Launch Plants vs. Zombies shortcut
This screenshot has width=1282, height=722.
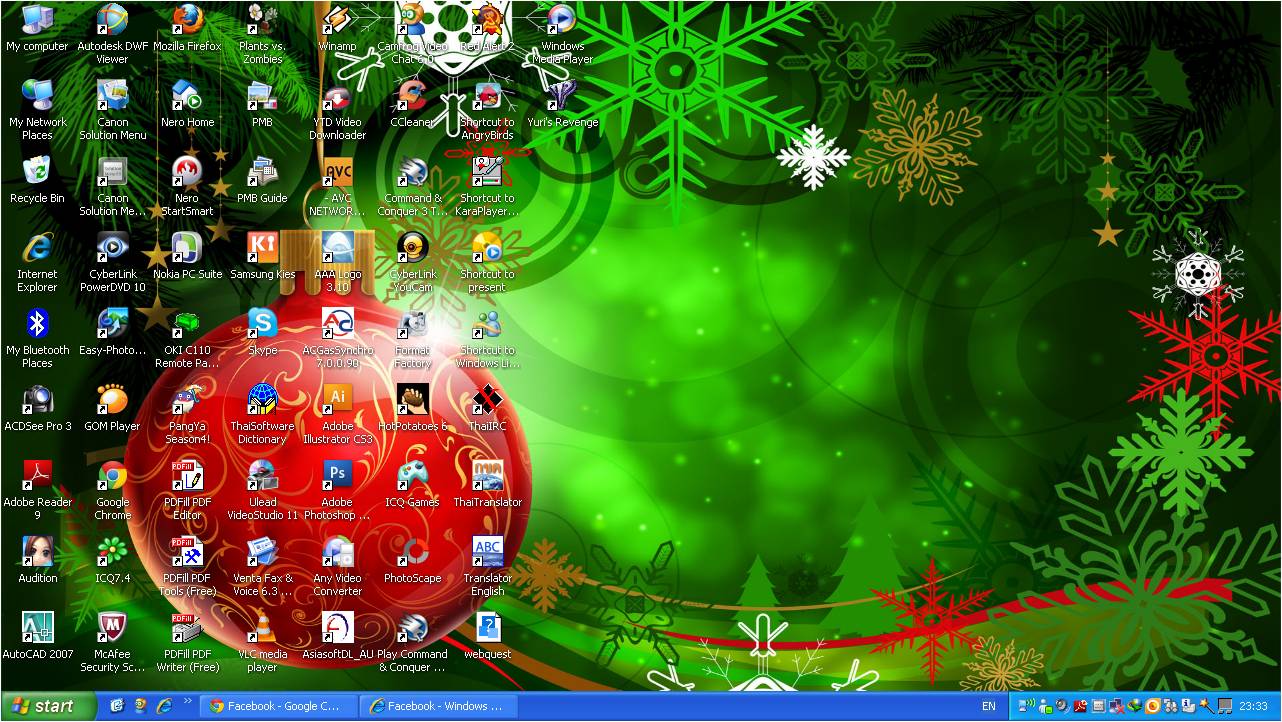(x=262, y=34)
